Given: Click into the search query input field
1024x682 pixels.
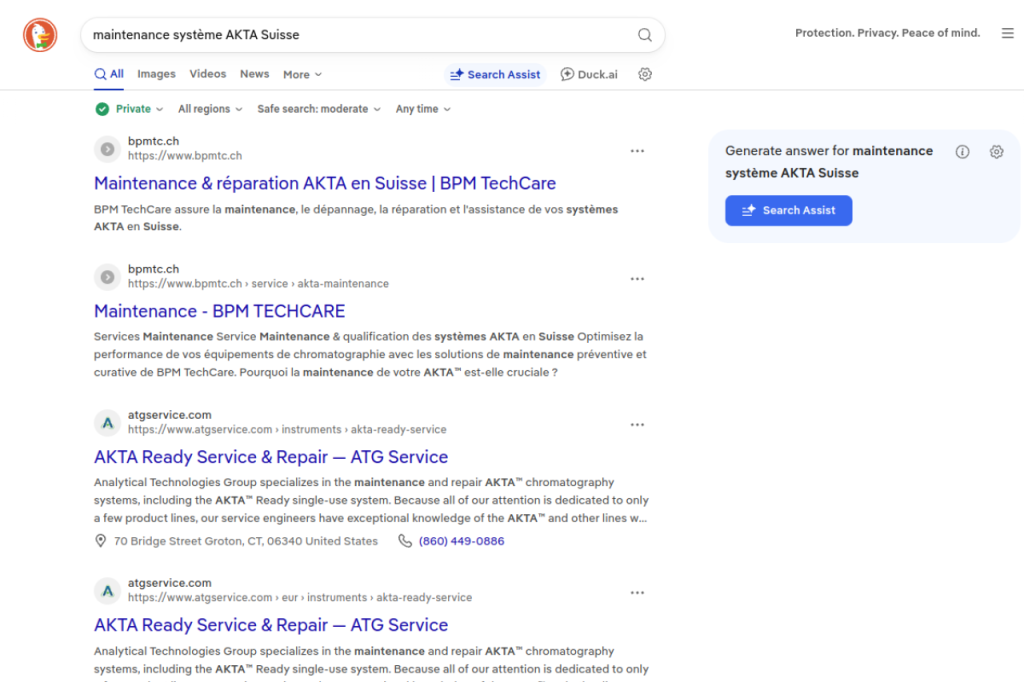Looking at the screenshot, I should [x=359, y=35].
